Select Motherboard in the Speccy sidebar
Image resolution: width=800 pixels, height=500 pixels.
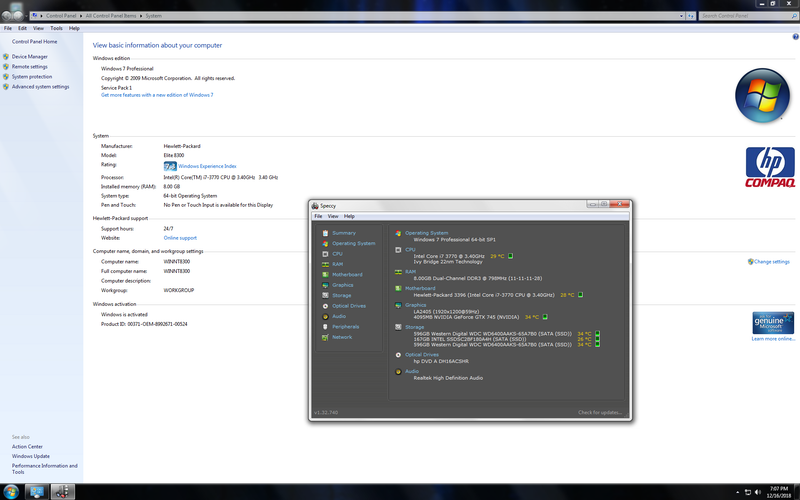point(347,274)
